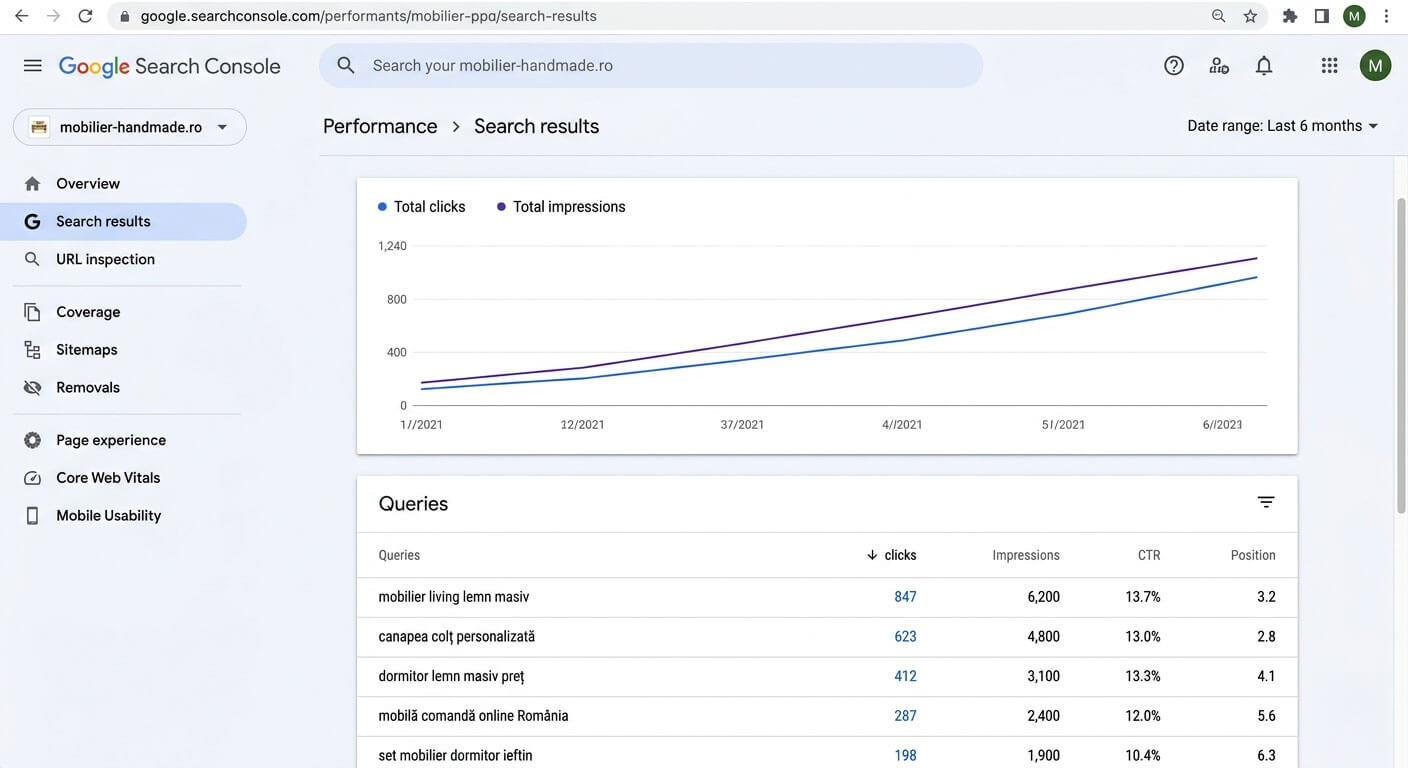Click the 2.8 position value
Viewport: 1408px width, 768px height.
click(x=1266, y=637)
